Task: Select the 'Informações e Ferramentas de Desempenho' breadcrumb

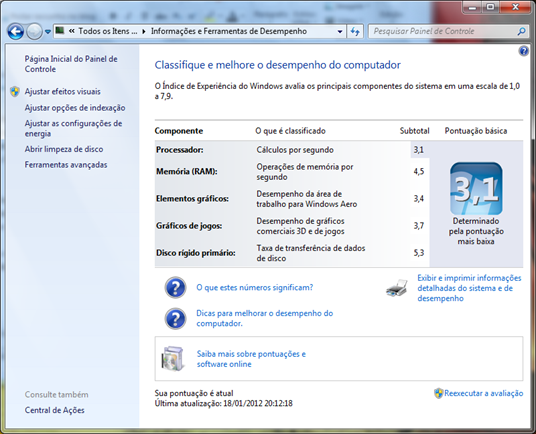Action: click(229, 31)
